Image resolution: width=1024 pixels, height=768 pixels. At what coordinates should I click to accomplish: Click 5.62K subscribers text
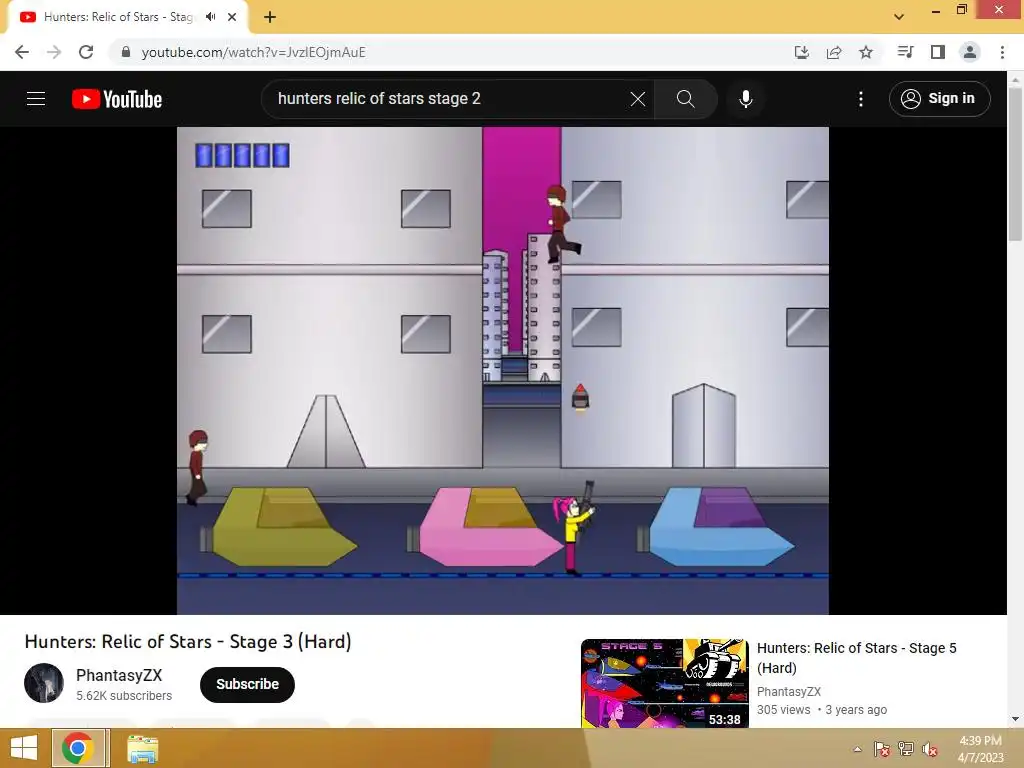124,696
